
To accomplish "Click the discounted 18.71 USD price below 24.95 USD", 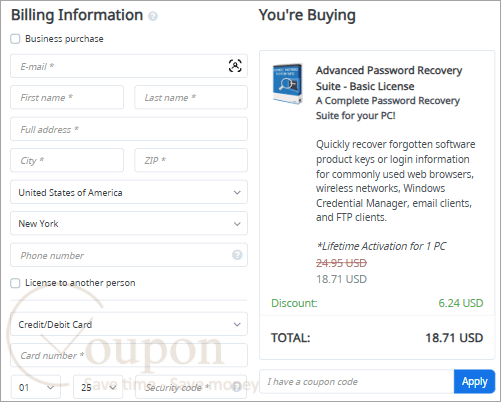I will [341, 279].
